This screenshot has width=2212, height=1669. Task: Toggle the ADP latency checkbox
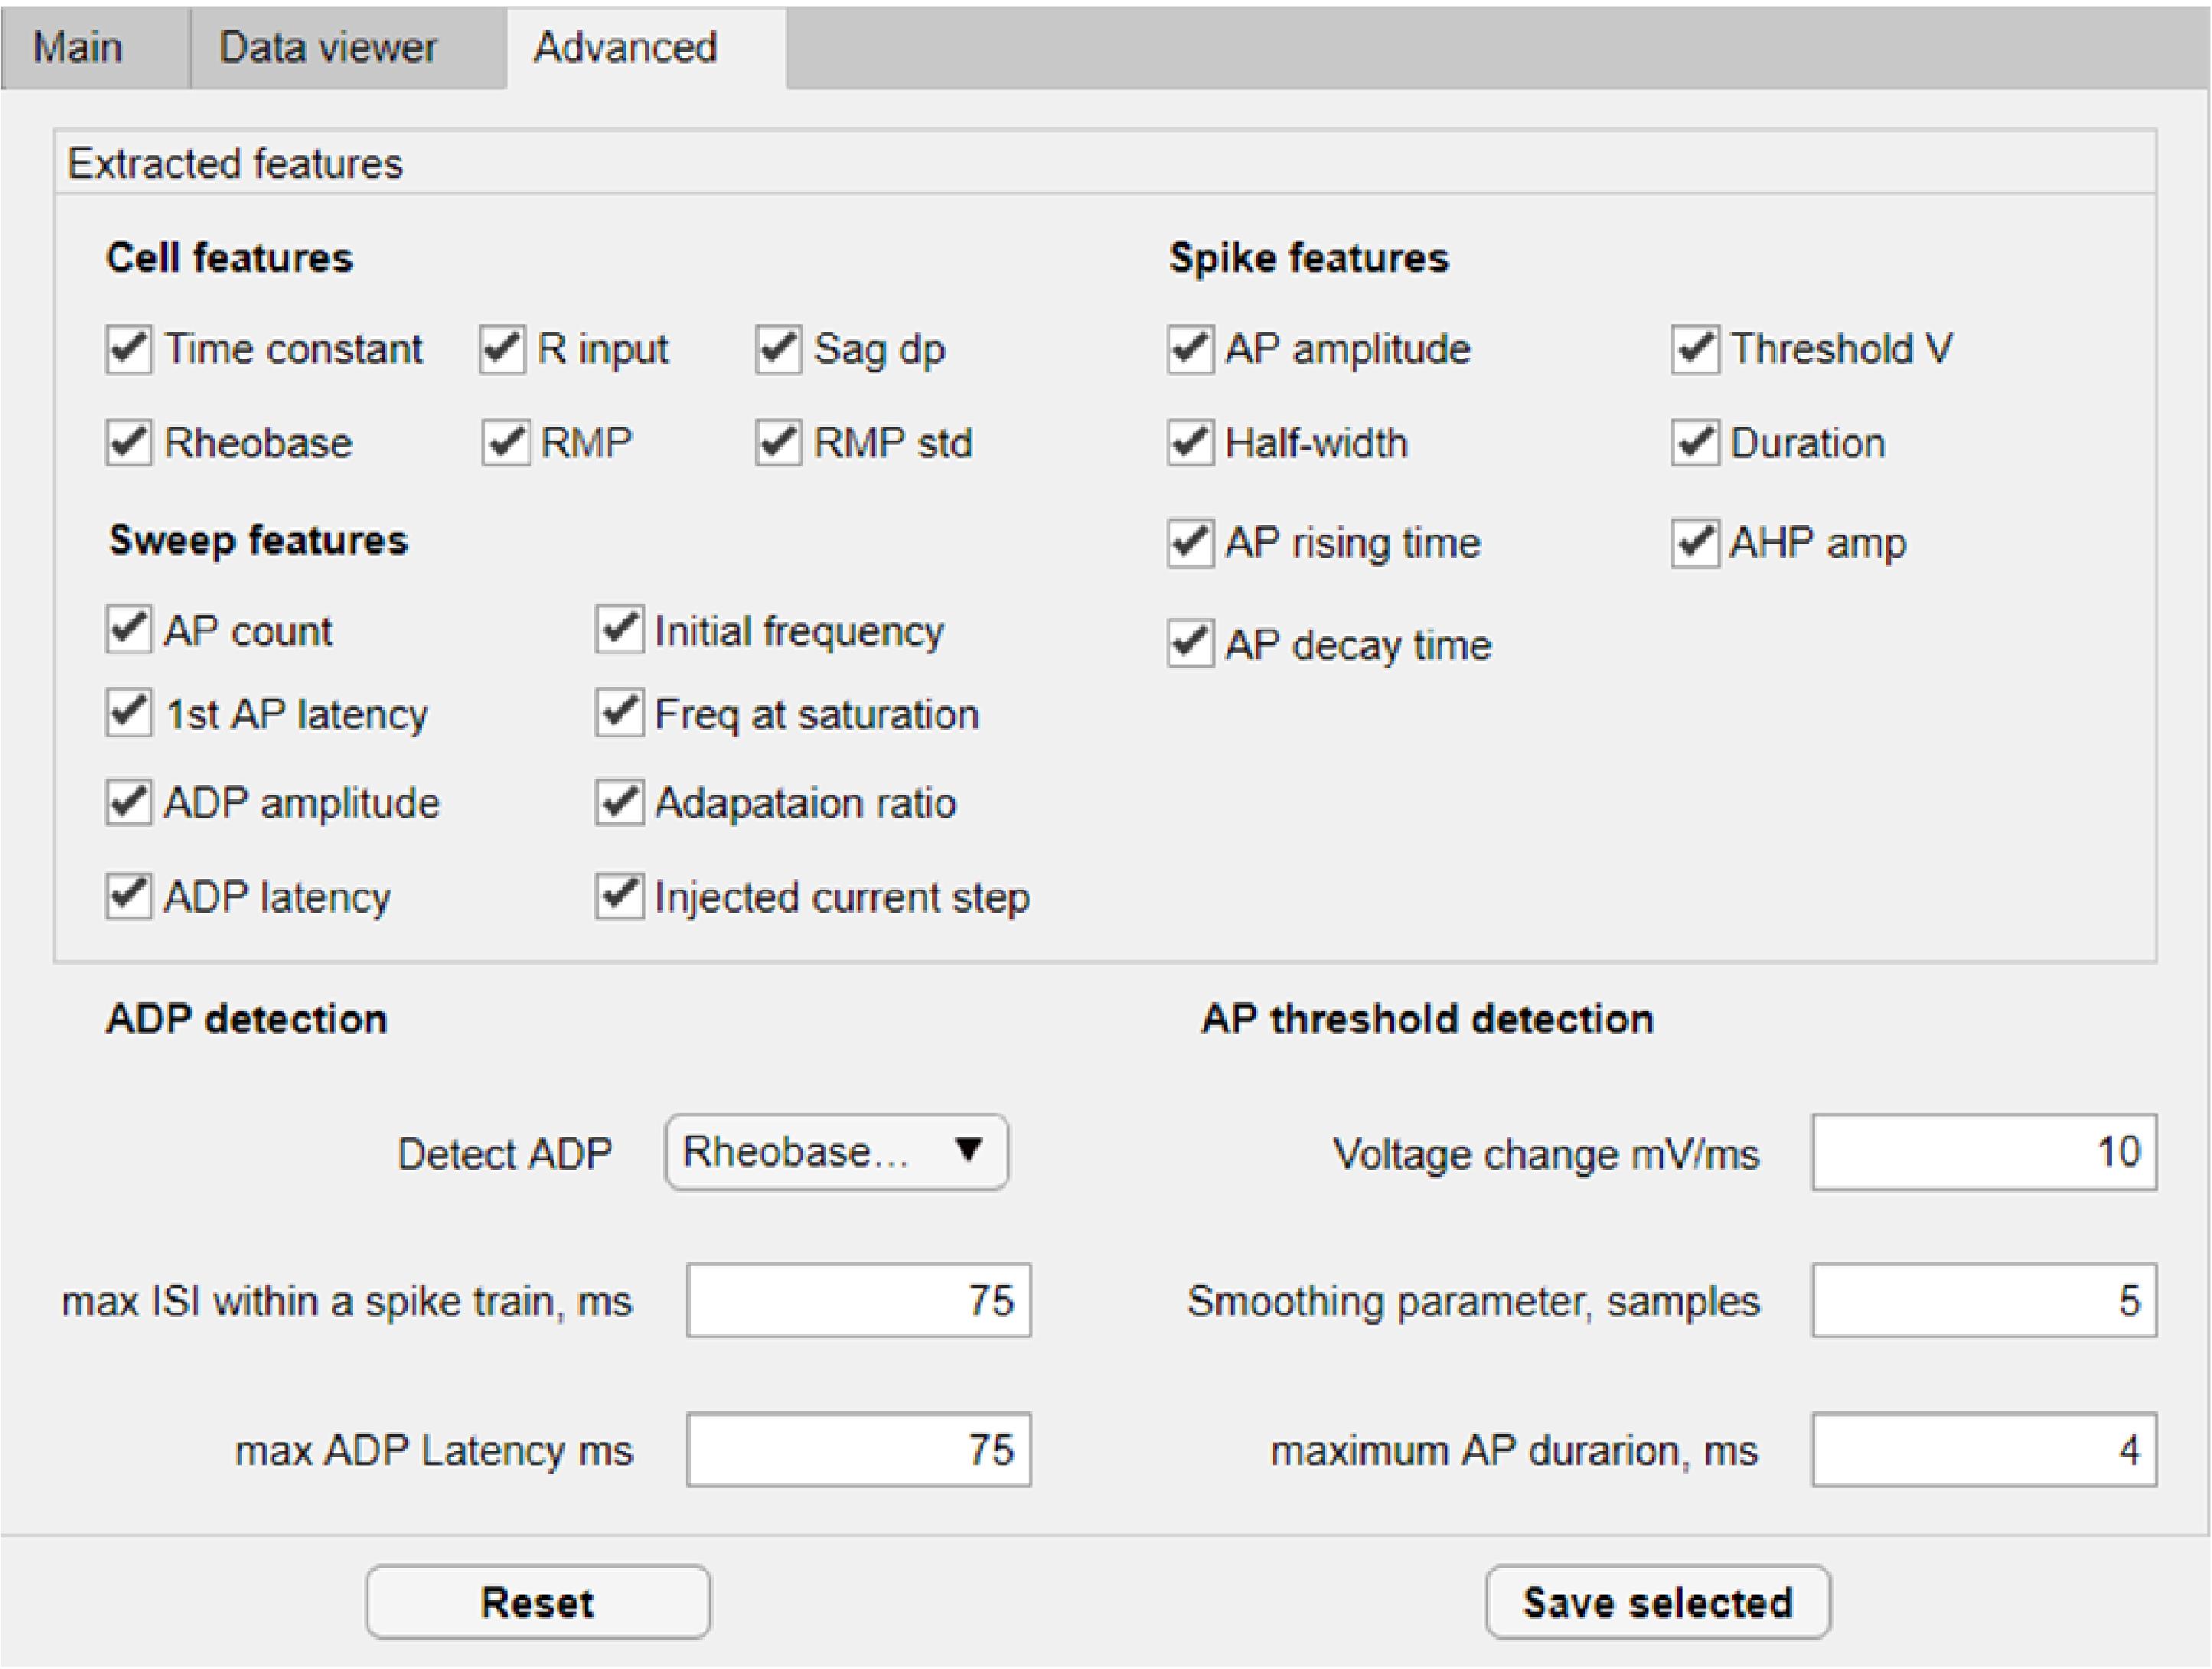point(129,896)
